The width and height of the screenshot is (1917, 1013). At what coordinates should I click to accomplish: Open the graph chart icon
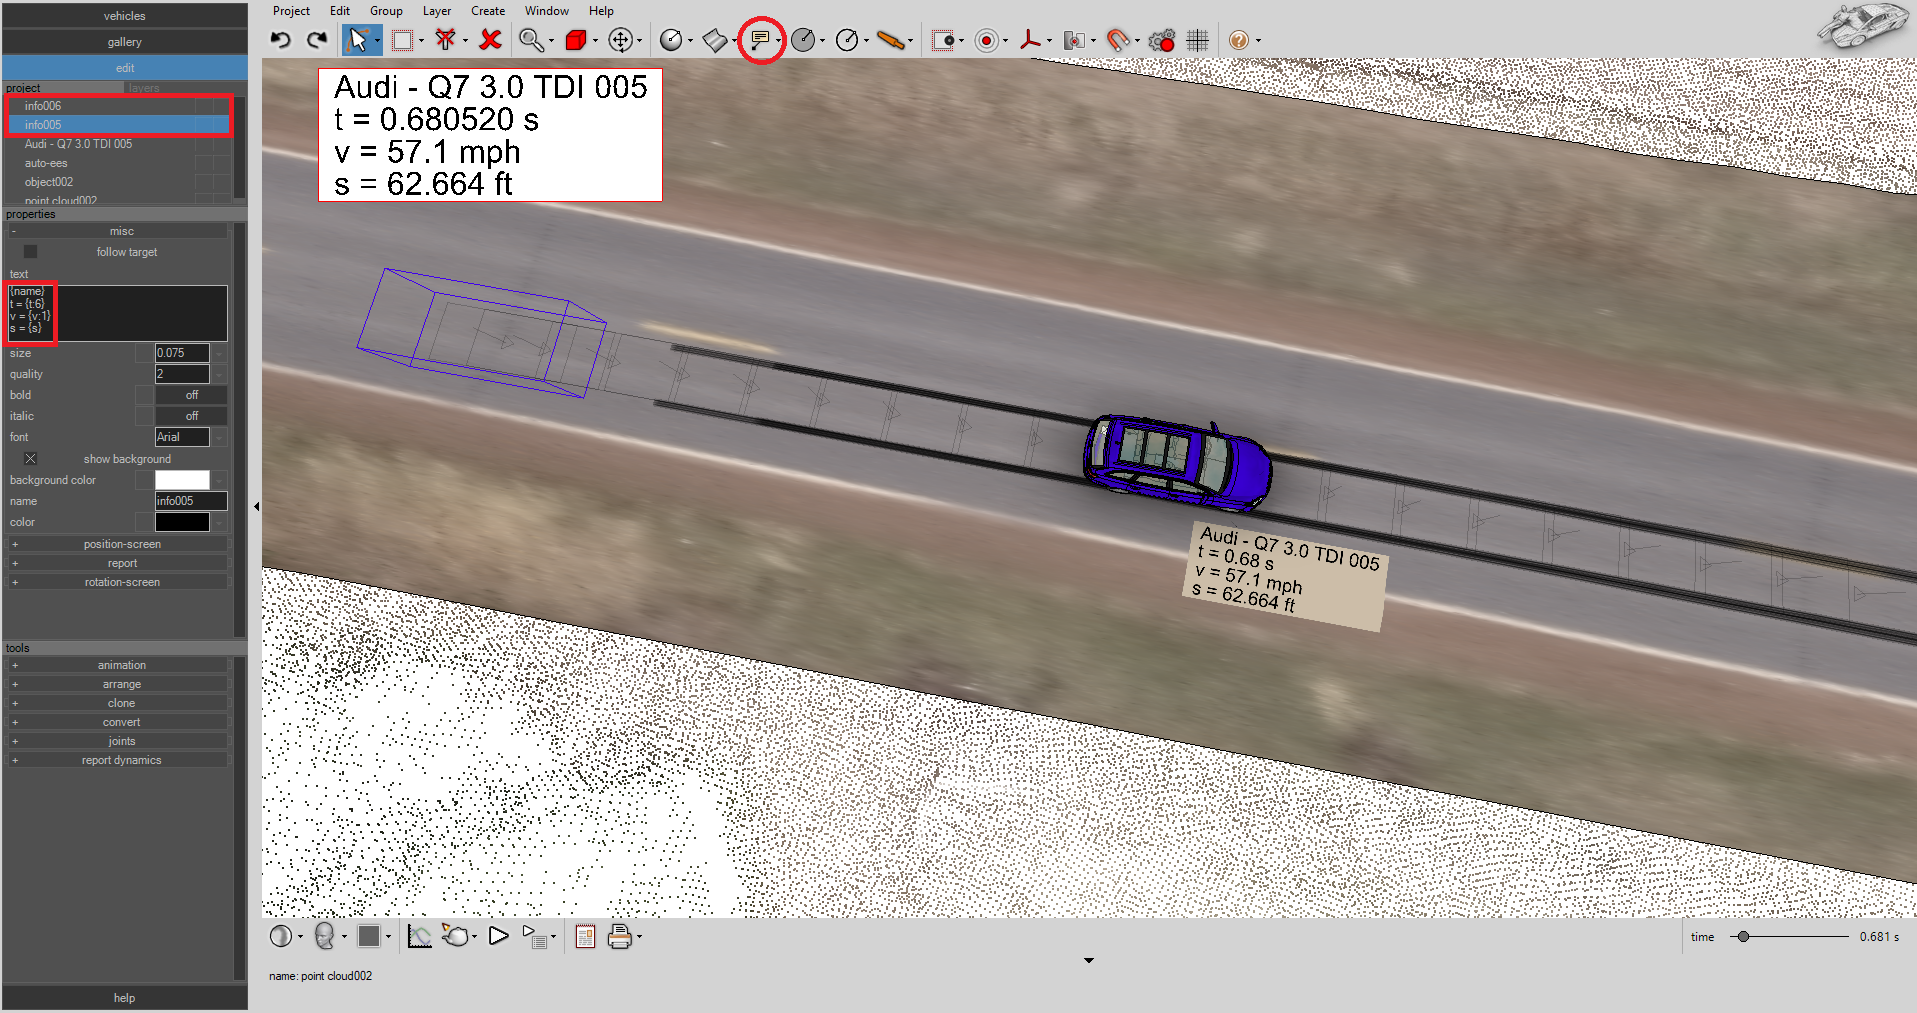coord(420,936)
